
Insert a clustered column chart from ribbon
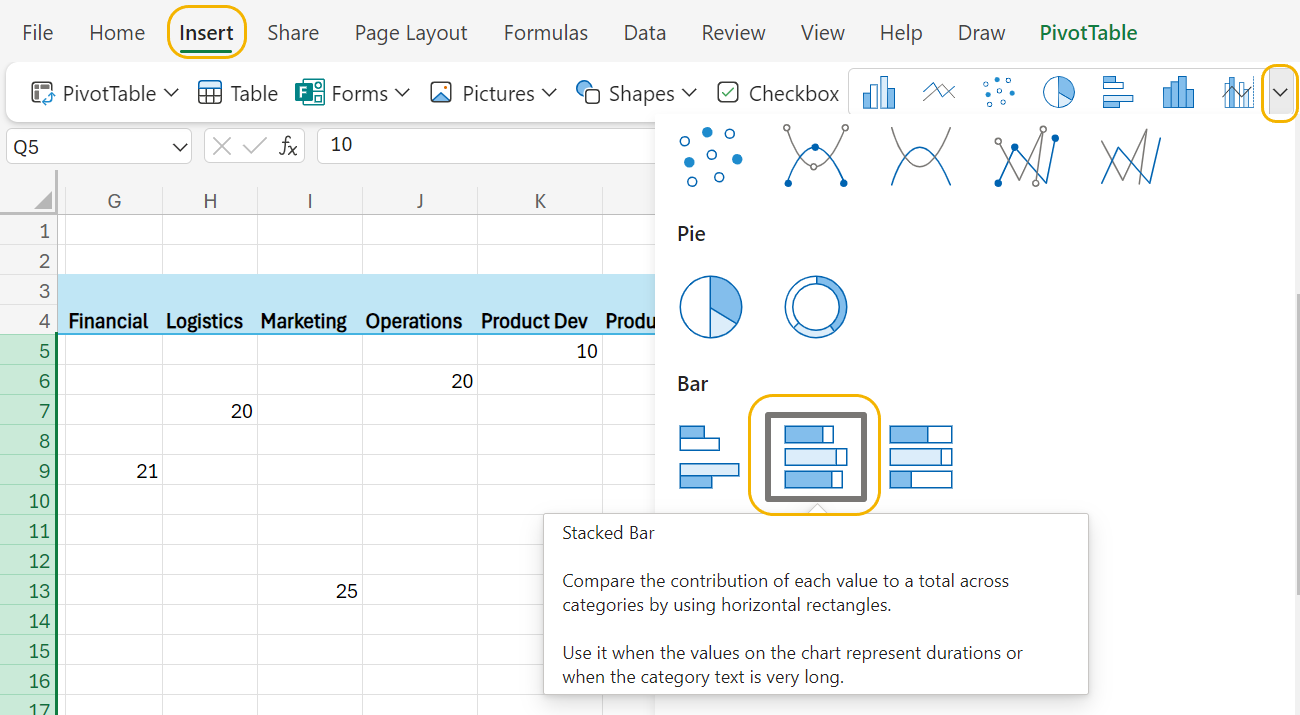[x=878, y=92]
